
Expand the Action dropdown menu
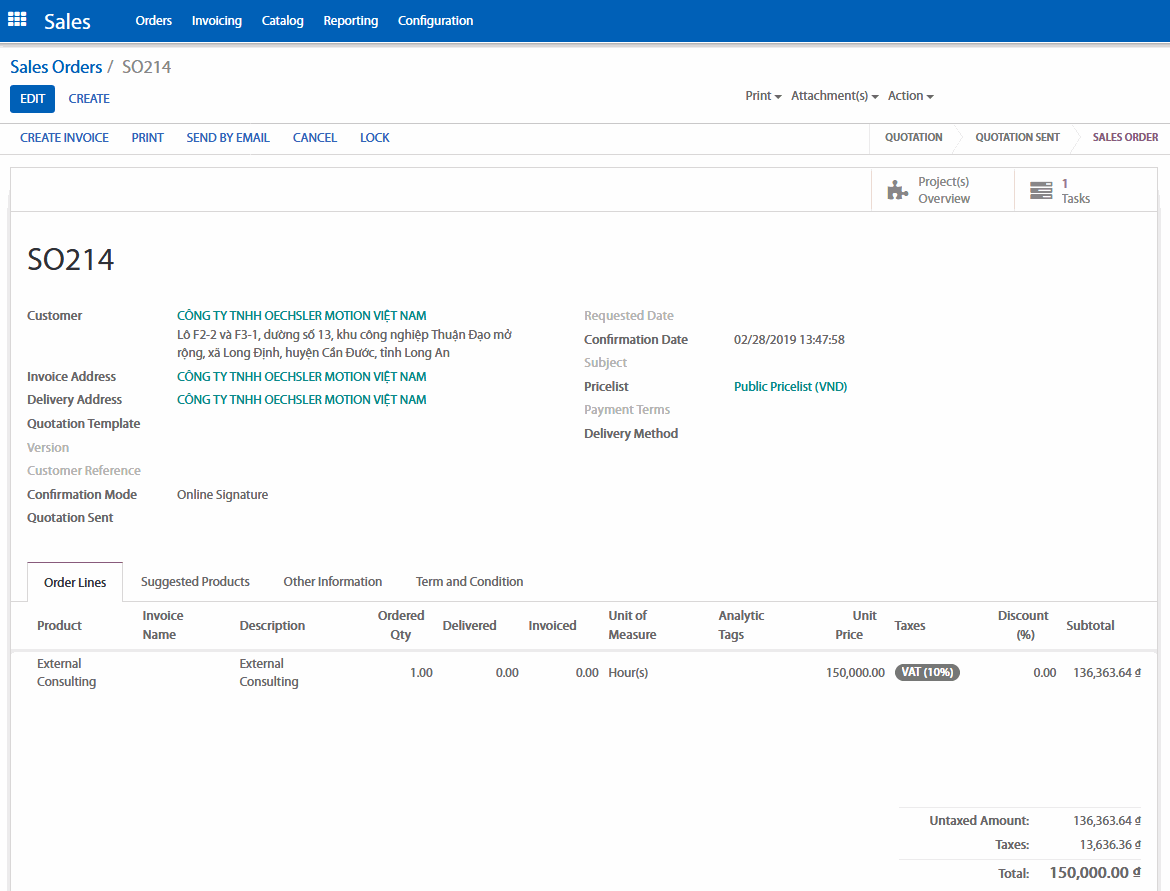(x=910, y=96)
